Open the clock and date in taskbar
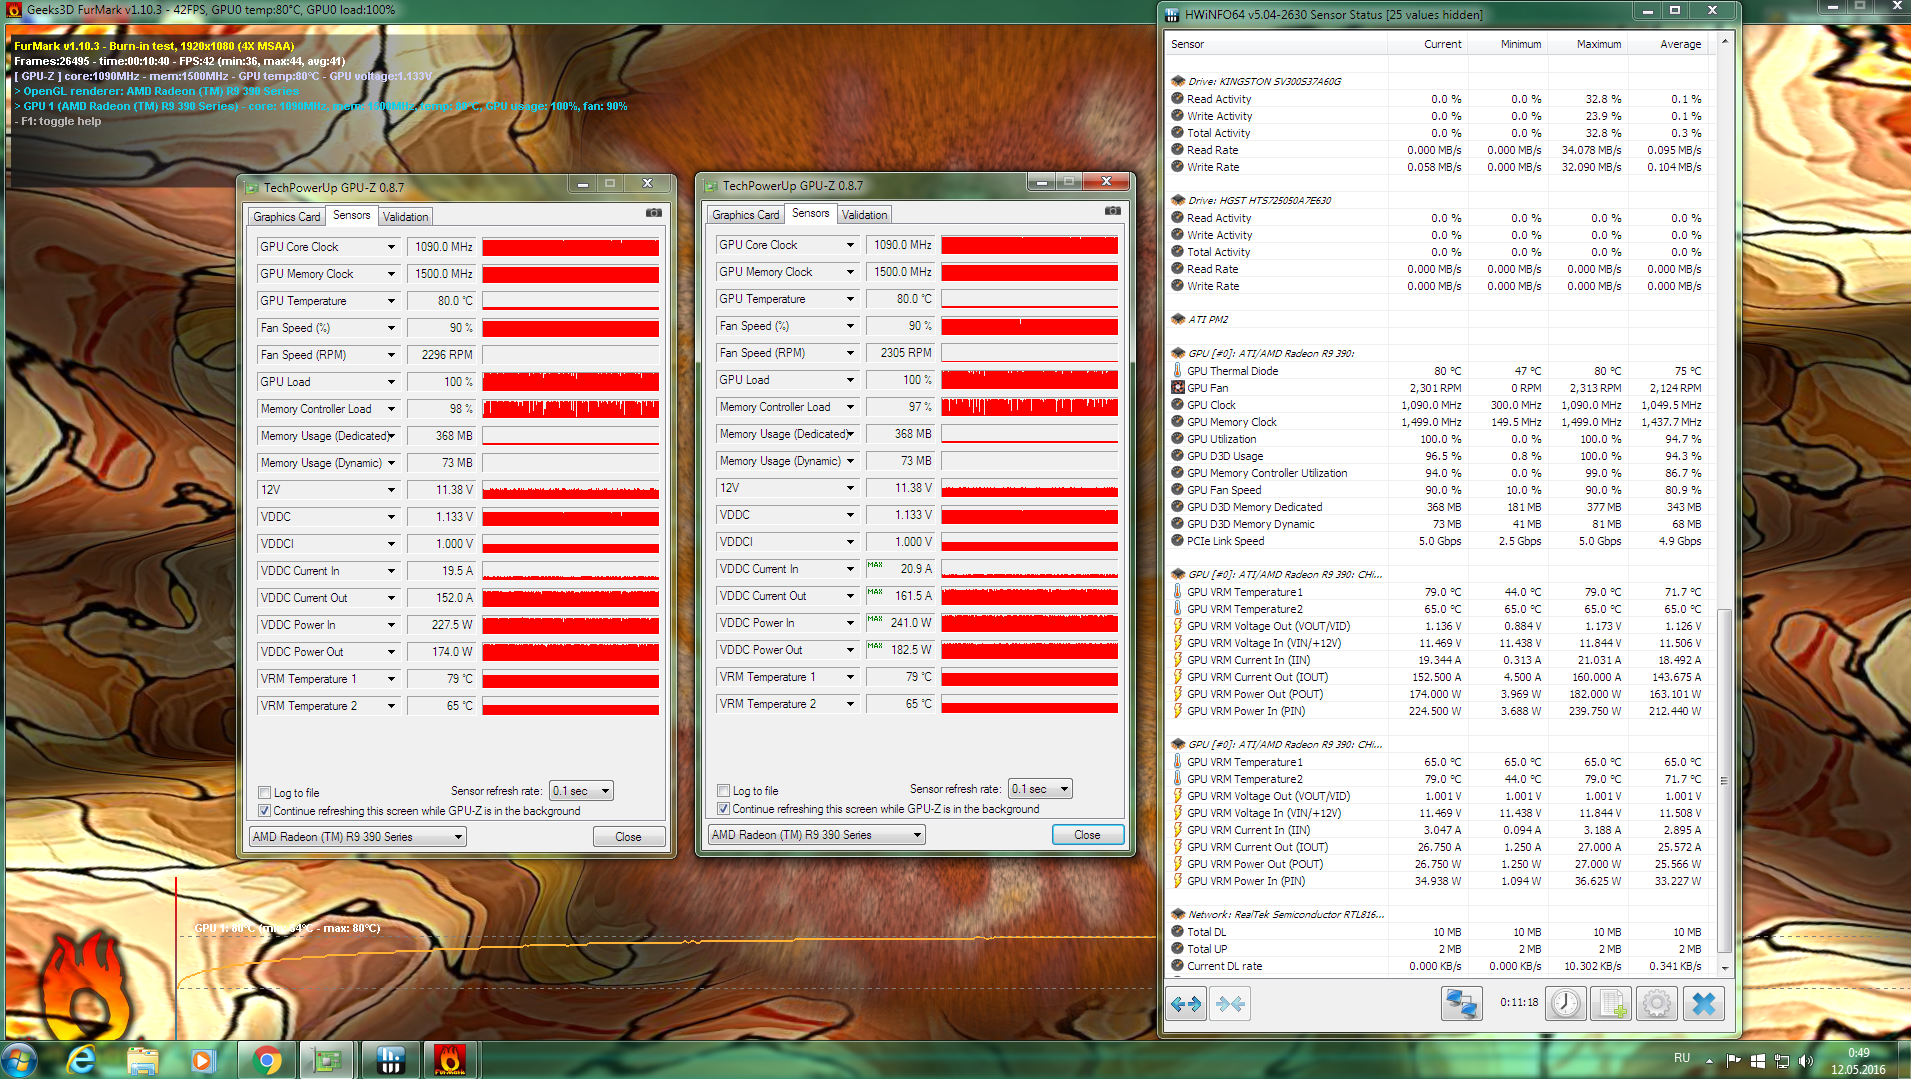 1858,1061
